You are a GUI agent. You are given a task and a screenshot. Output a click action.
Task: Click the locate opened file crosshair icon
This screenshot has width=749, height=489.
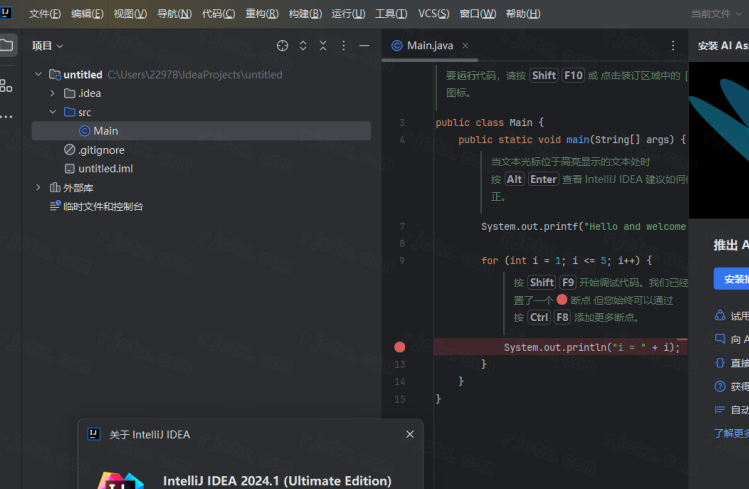tap(282, 46)
